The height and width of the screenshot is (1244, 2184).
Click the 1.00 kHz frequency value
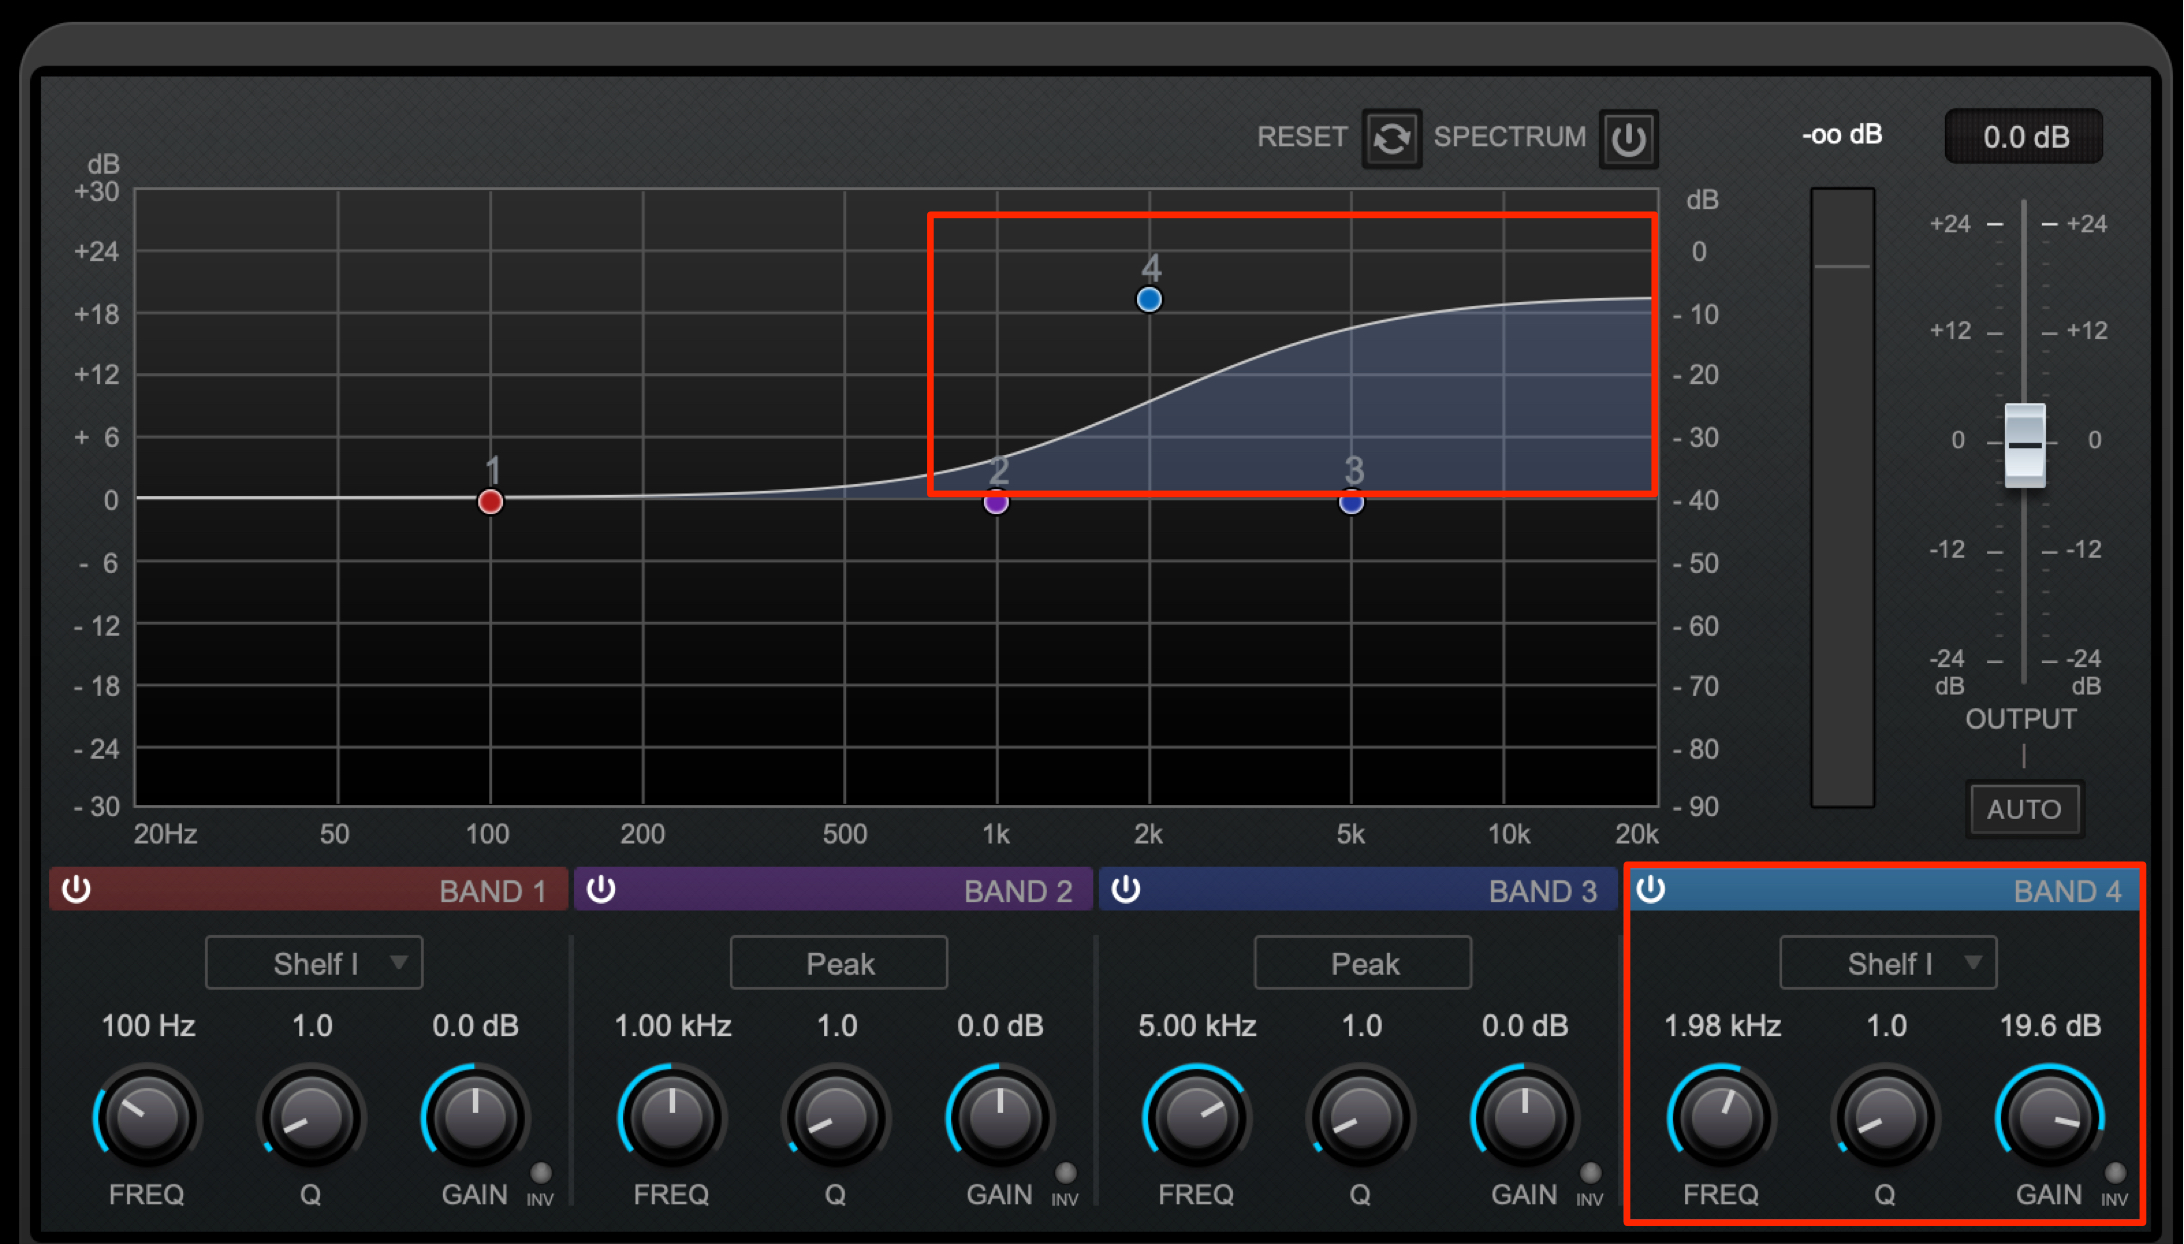(673, 1026)
